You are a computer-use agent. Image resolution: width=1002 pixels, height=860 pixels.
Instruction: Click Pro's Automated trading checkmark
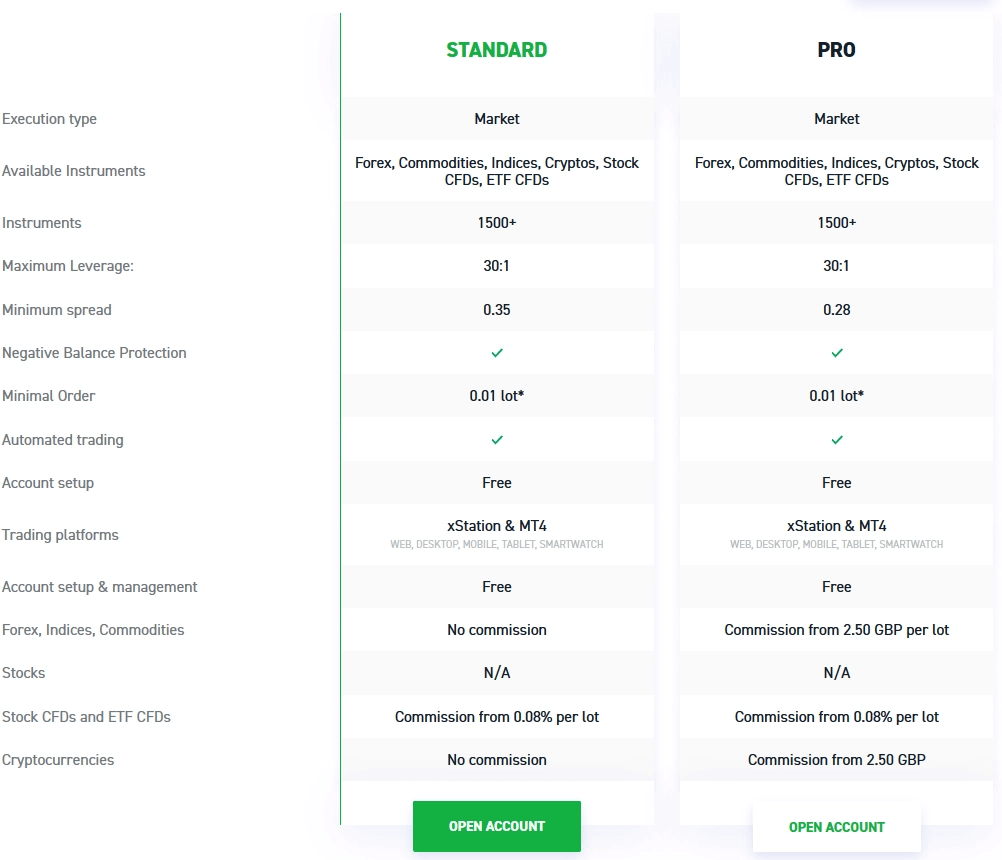(x=836, y=439)
